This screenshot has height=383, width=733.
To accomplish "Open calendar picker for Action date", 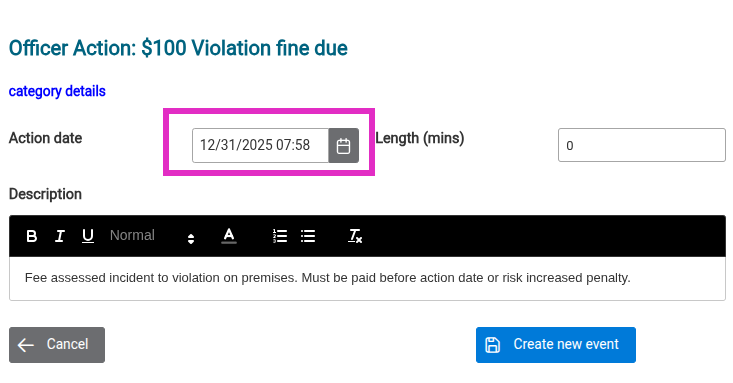I will 344,146.
